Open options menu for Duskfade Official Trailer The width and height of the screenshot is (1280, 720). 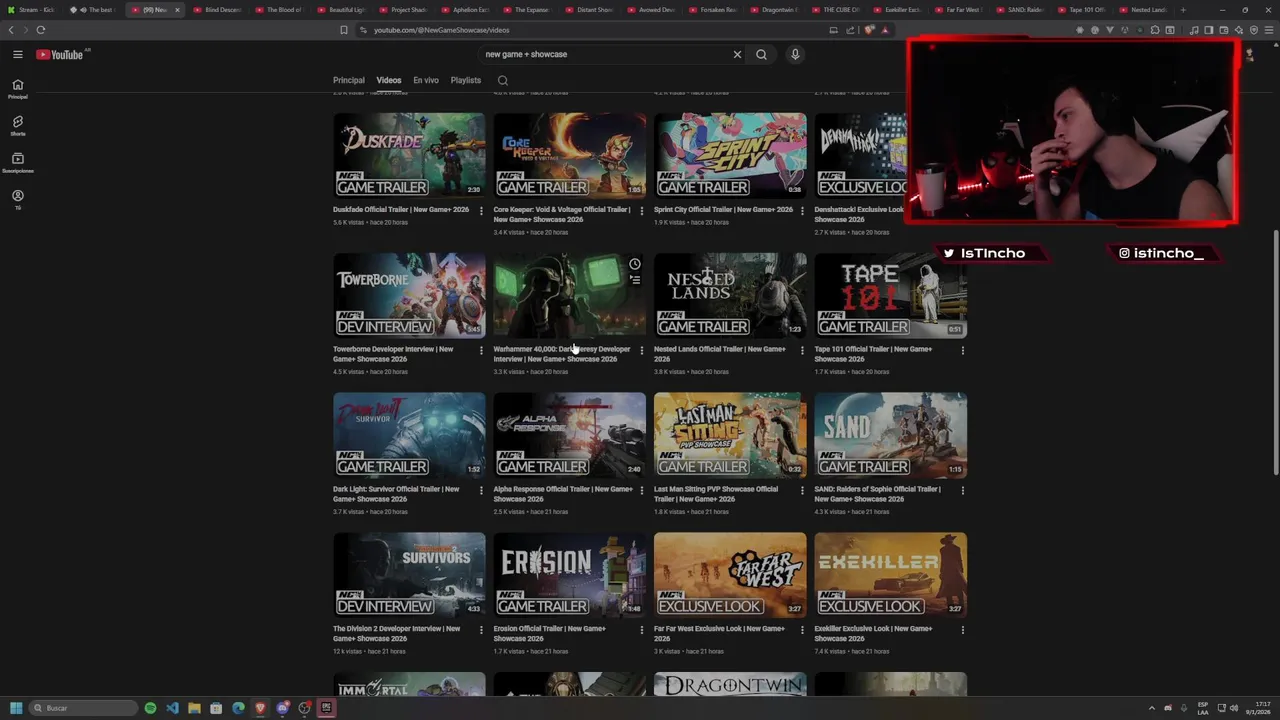tap(481, 211)
